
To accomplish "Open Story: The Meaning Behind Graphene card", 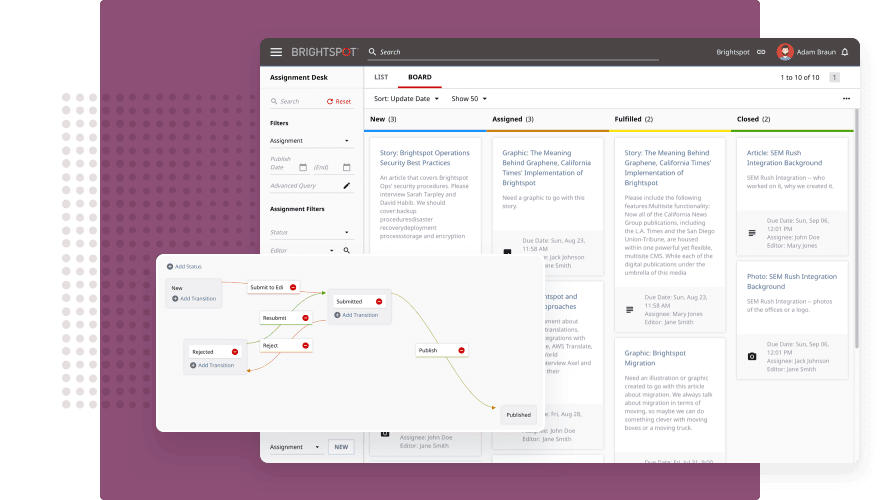I will (x=668, y=168).
